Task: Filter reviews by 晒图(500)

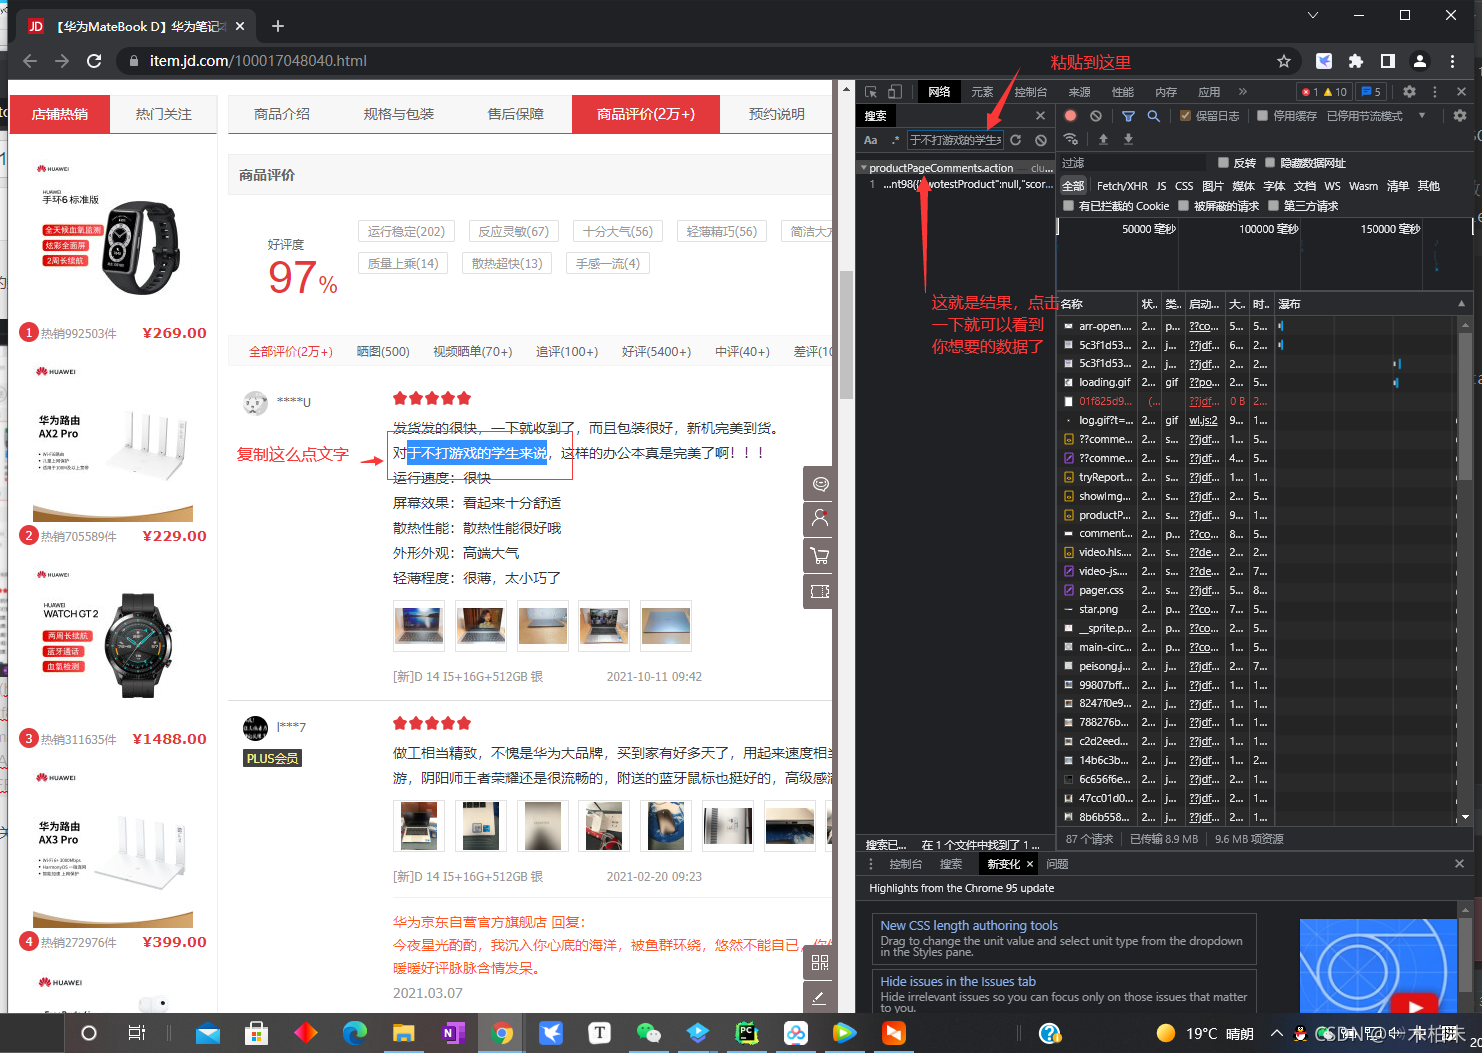Action: click(383, 351)
